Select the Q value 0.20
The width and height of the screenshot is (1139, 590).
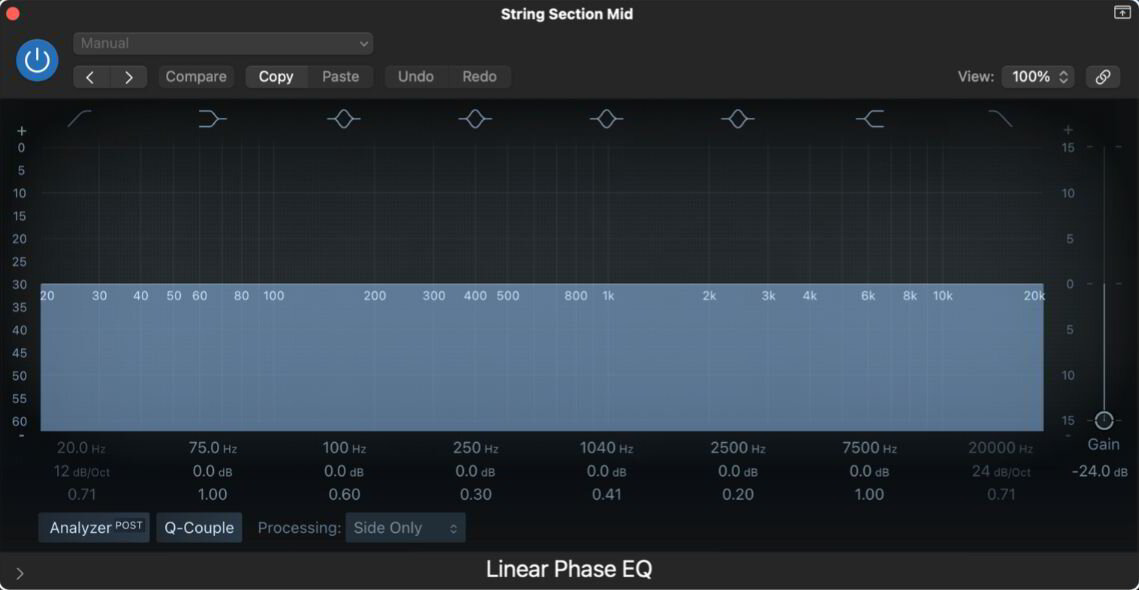pyautogui.click(x=738, y=495)
